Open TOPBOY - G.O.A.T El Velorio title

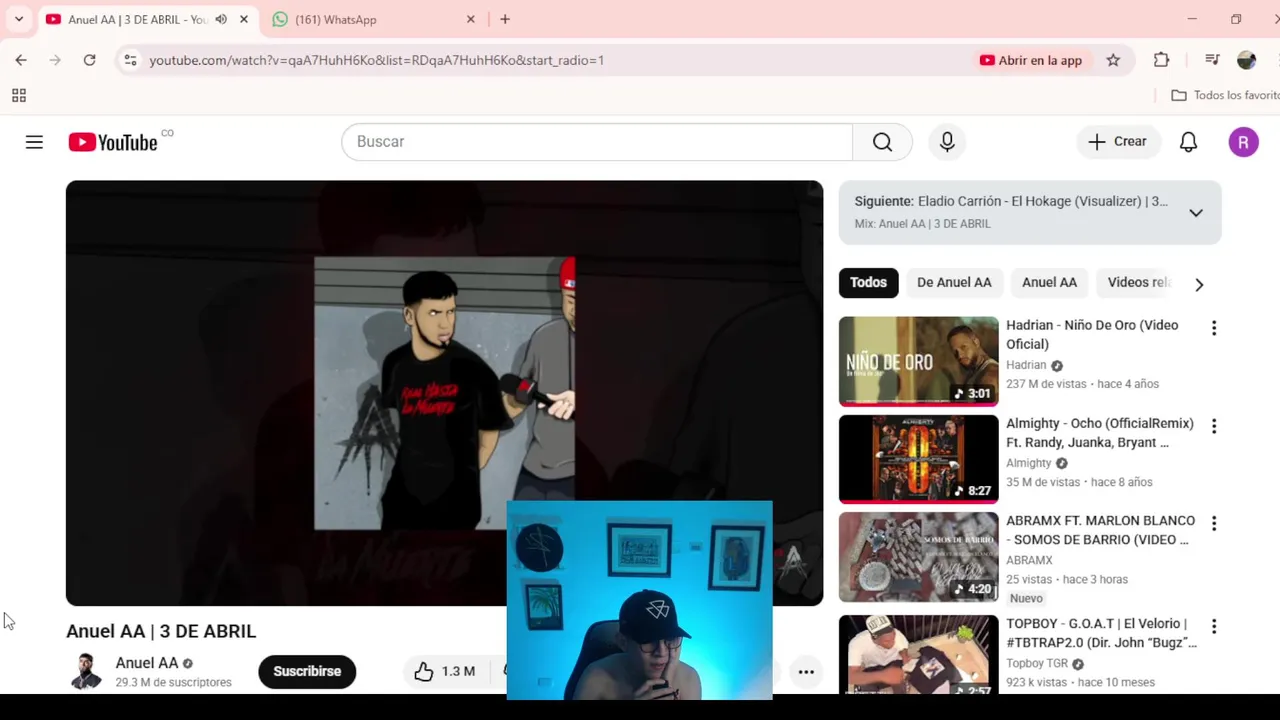tap(1101, 633)
